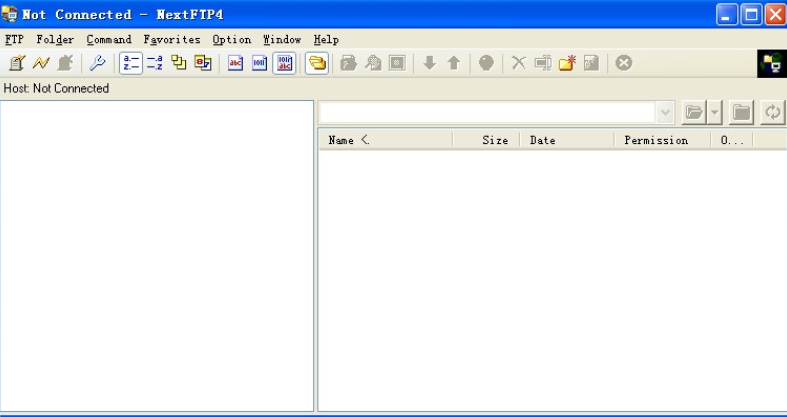Viewport: 787px width, 417px height.
Task: Click the Permission column header
Action: (x=656, y=141)
